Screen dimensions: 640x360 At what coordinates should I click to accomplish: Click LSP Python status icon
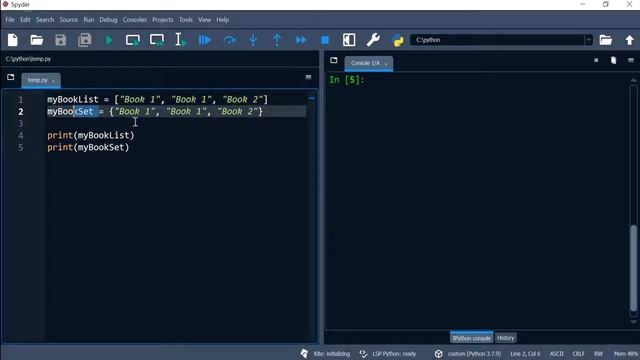[363, 353]
